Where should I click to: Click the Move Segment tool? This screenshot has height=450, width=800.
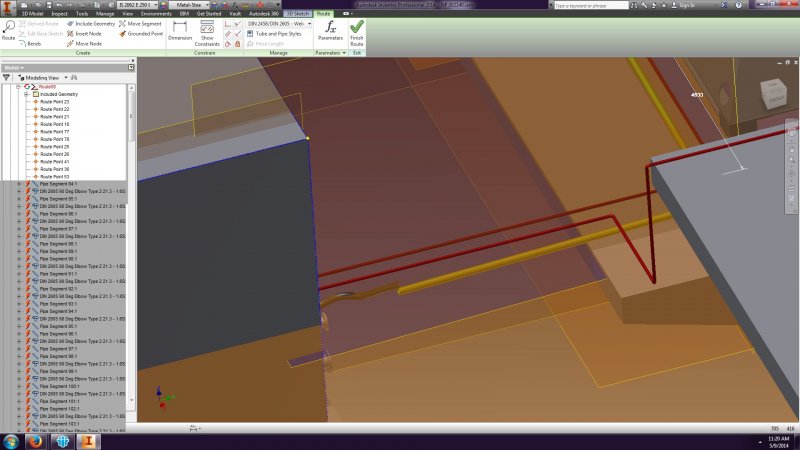pyautogui.click(x=139, y=23)
